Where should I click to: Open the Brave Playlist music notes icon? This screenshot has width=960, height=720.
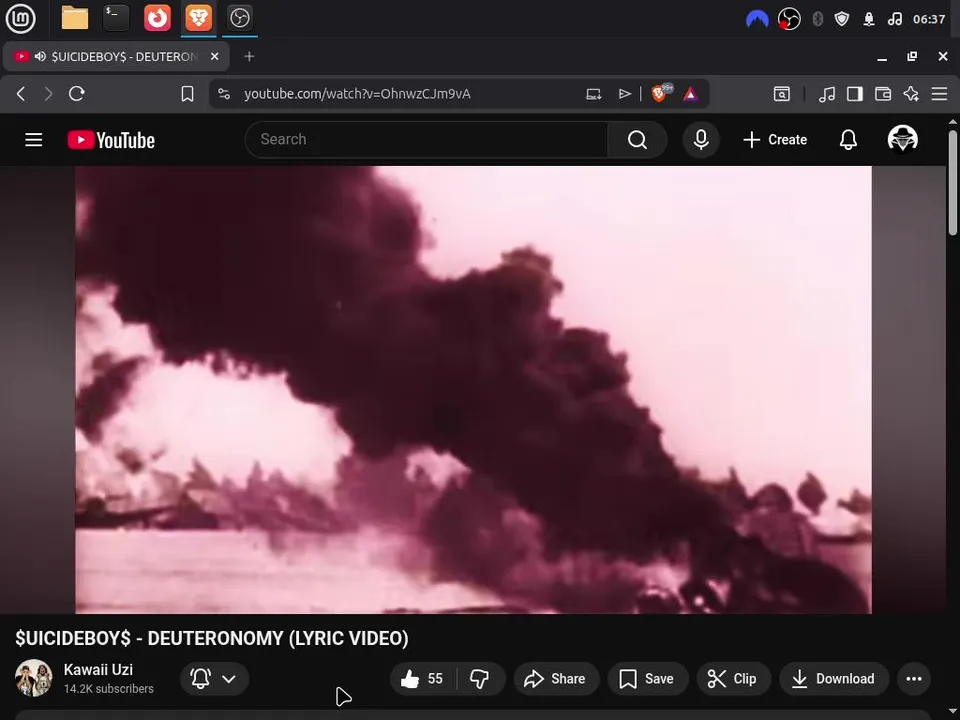click(827, 94)
